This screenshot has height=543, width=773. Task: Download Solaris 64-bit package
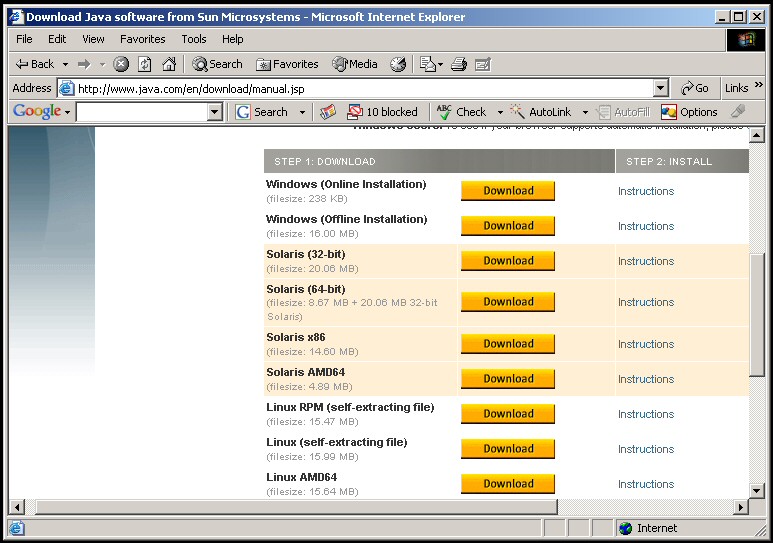point(508,302)
